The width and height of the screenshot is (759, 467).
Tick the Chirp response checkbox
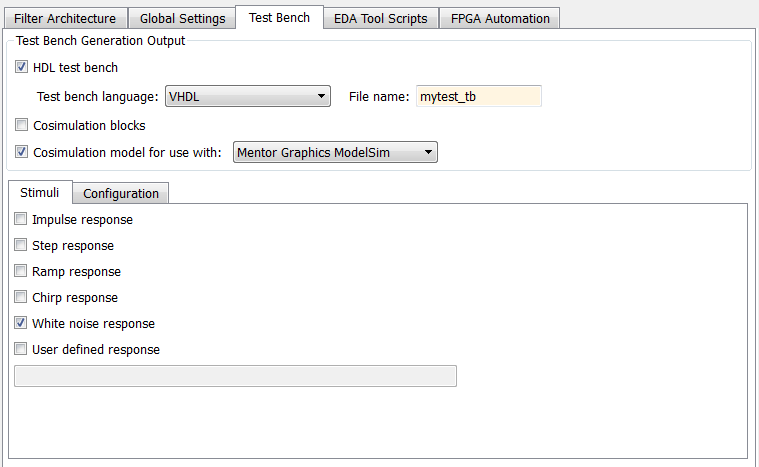(21, 297)
